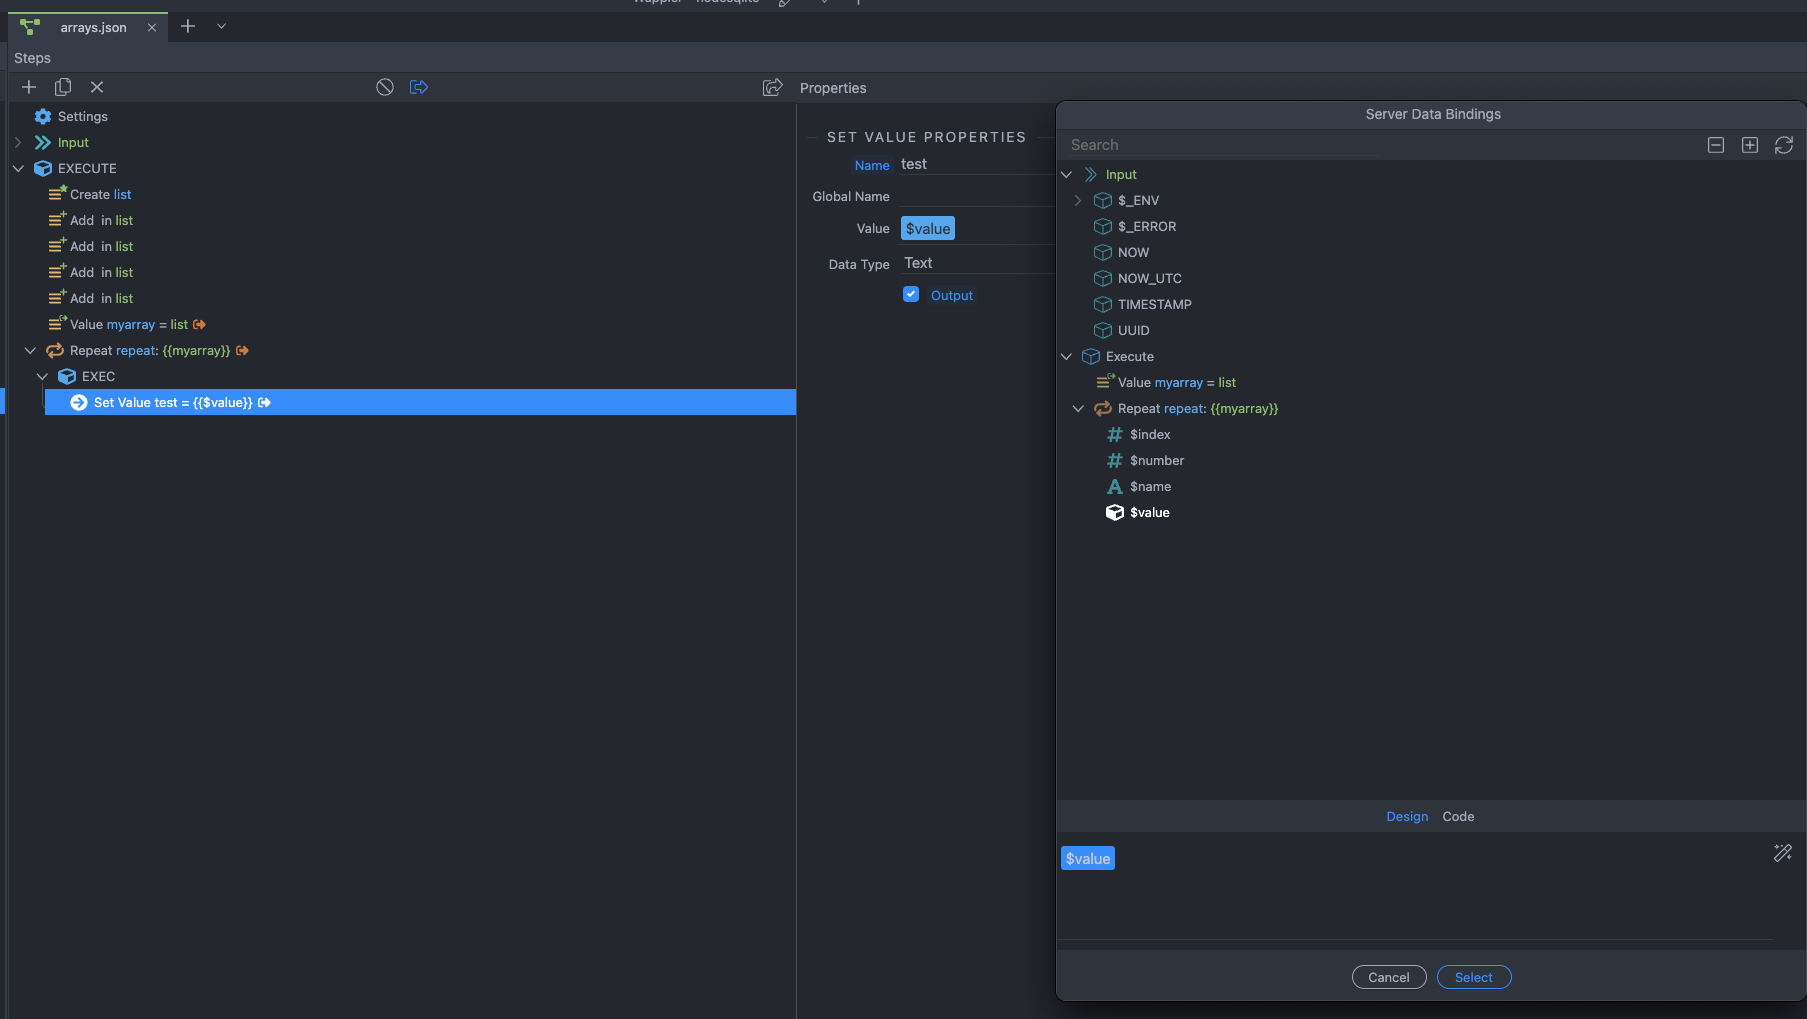
Task: Click the blue run/export icon in Steps toolbar
Action: coord(419,87)
